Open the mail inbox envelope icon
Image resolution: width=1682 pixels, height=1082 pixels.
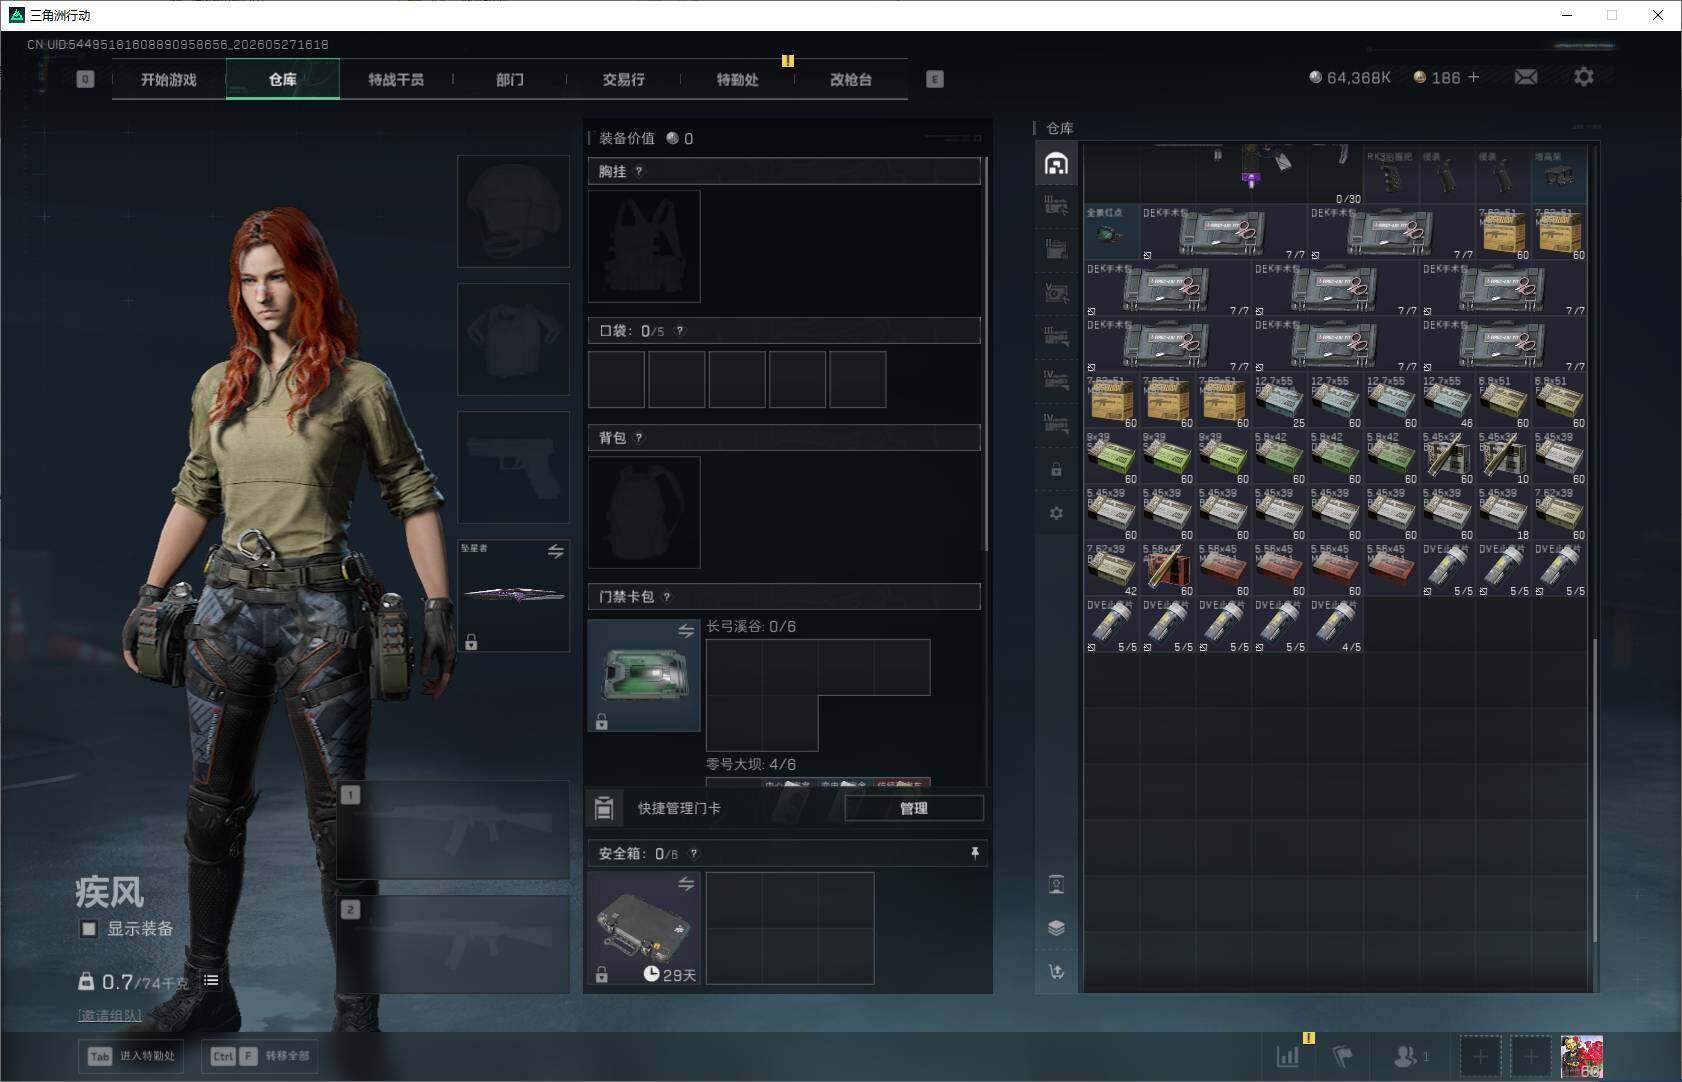pos(1526,77)
